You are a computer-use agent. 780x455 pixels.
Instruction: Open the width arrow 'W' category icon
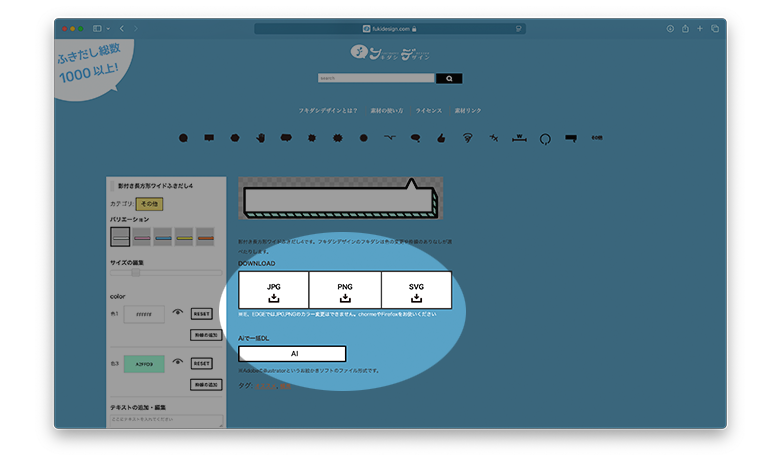[x=519, y=138]
